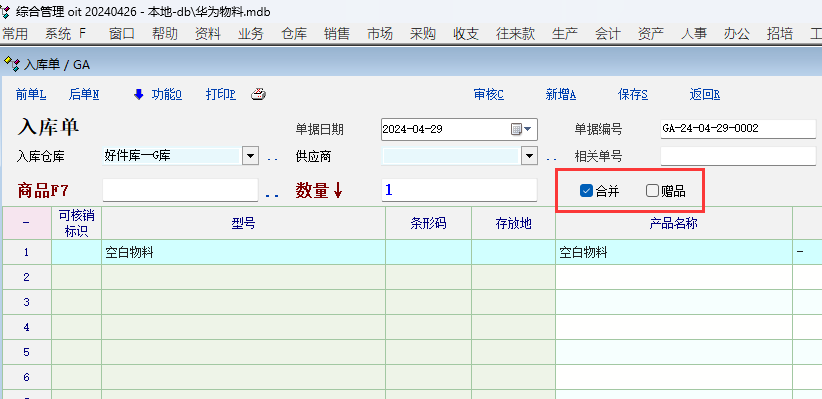Open the 人事 menu

694,34
